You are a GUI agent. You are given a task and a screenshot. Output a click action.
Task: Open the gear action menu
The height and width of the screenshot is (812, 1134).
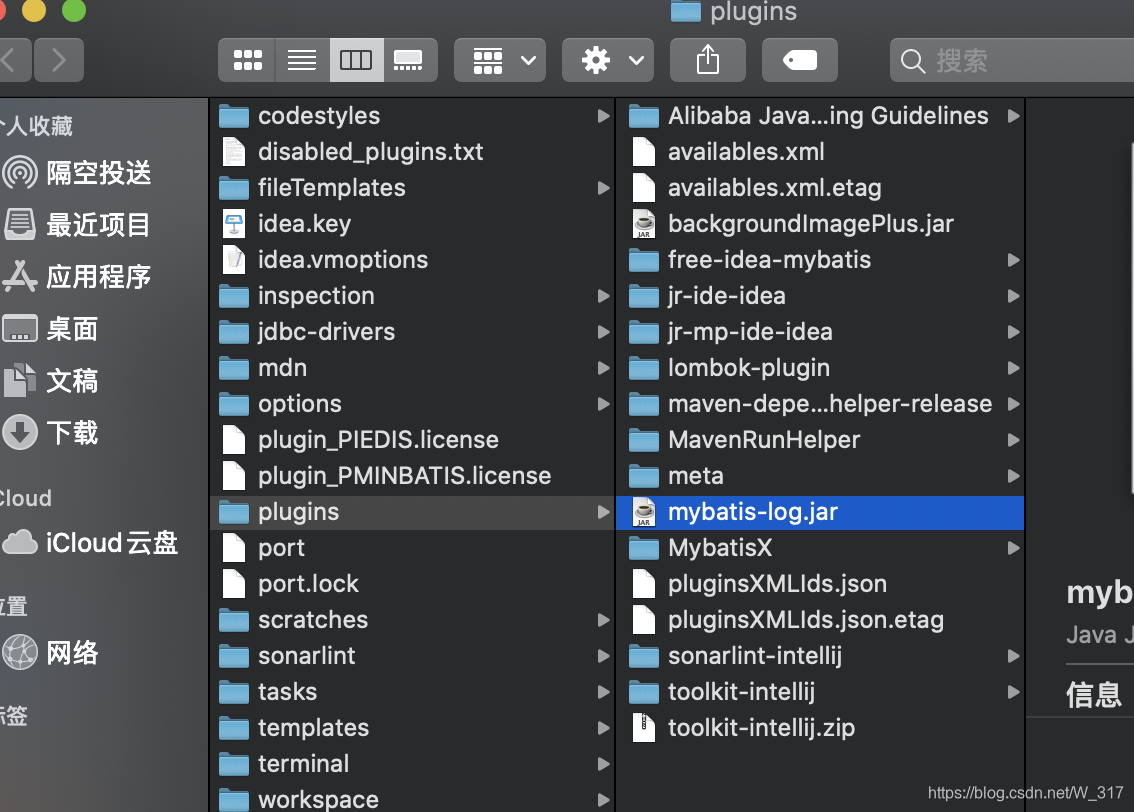coord(608,60)
